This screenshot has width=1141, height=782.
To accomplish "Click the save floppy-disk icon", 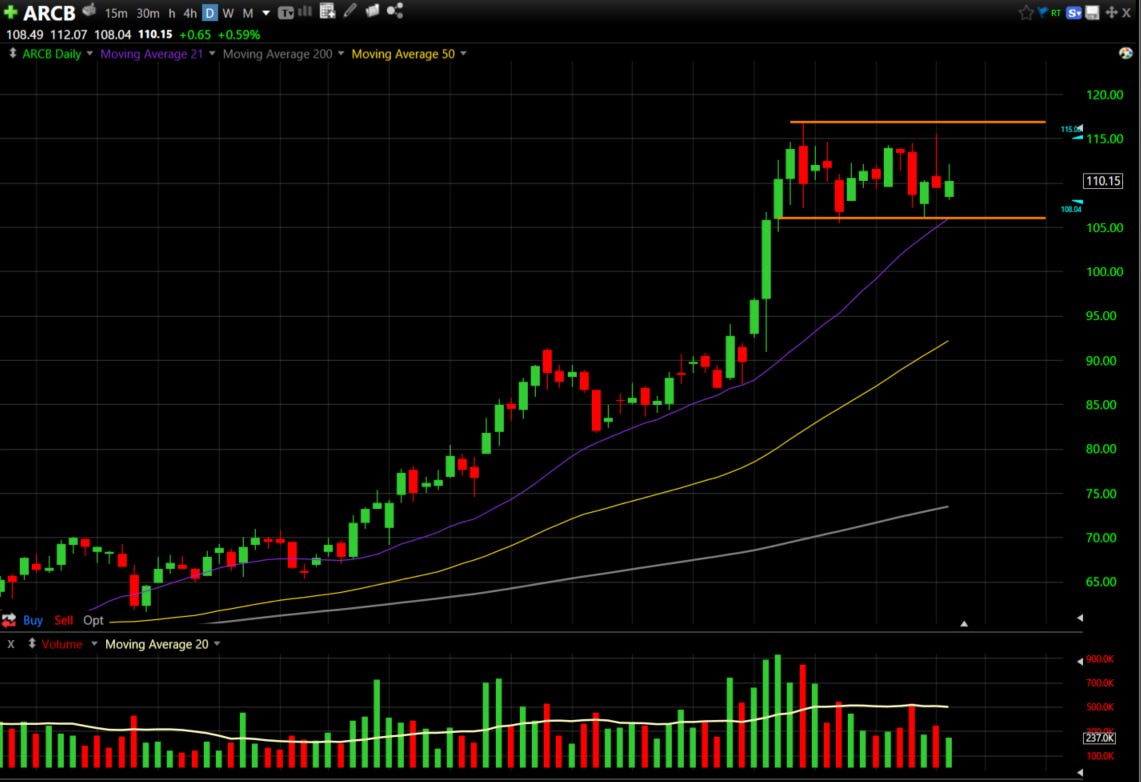I will click(x=1092, y=12).
